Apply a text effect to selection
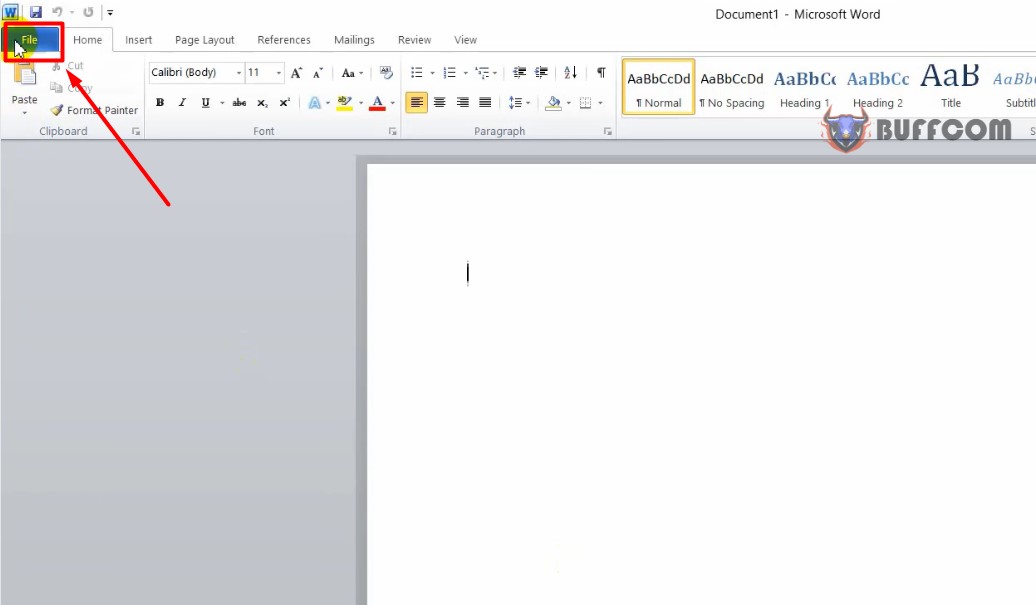1036x605 pixels. point(314,102)
